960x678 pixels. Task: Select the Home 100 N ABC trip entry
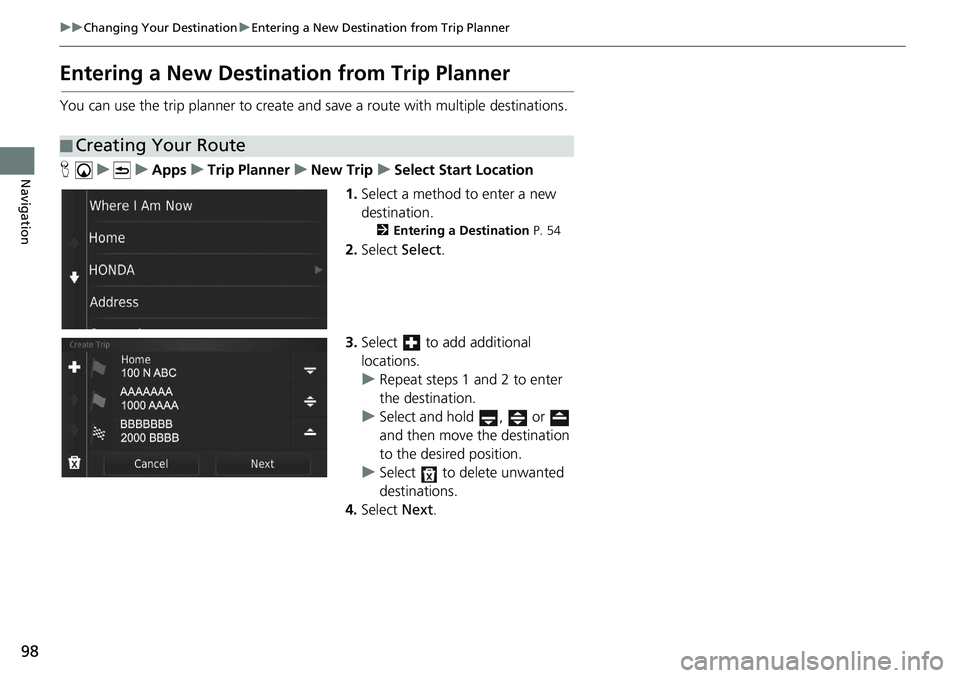[x=201, y=367]
